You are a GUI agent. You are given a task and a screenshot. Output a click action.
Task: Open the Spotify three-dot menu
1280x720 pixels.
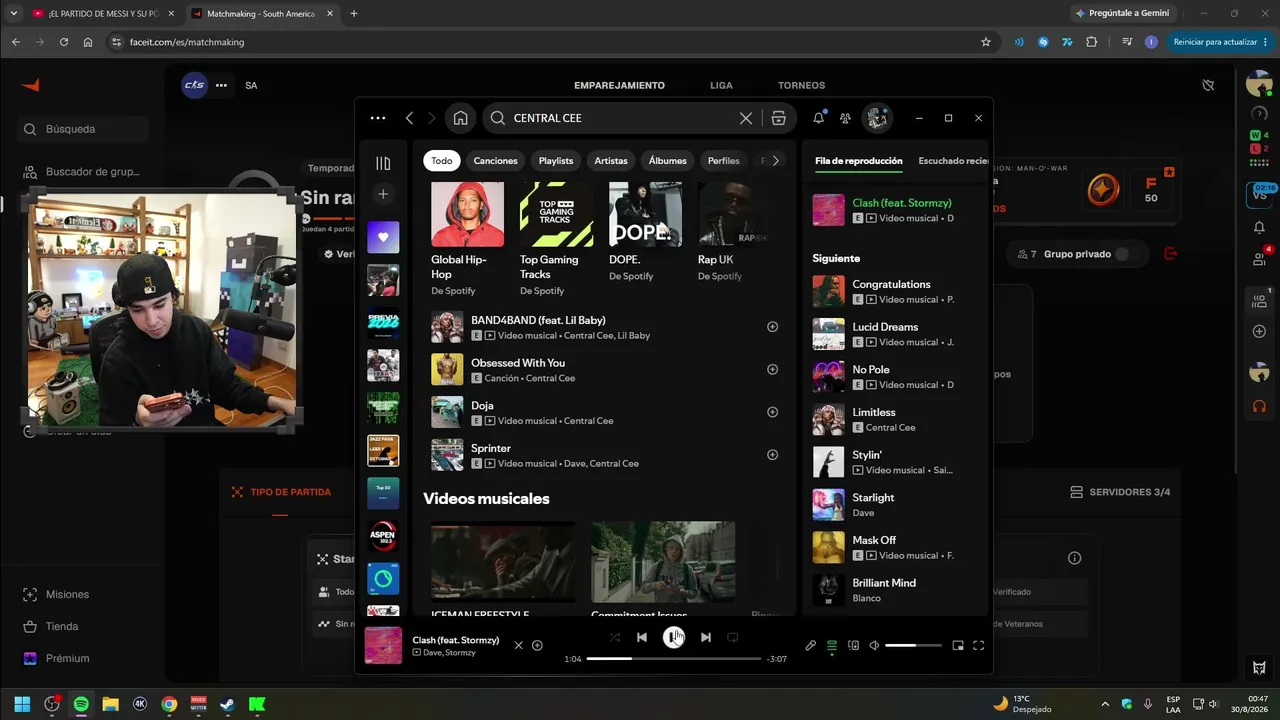click(x=377, y=118)
